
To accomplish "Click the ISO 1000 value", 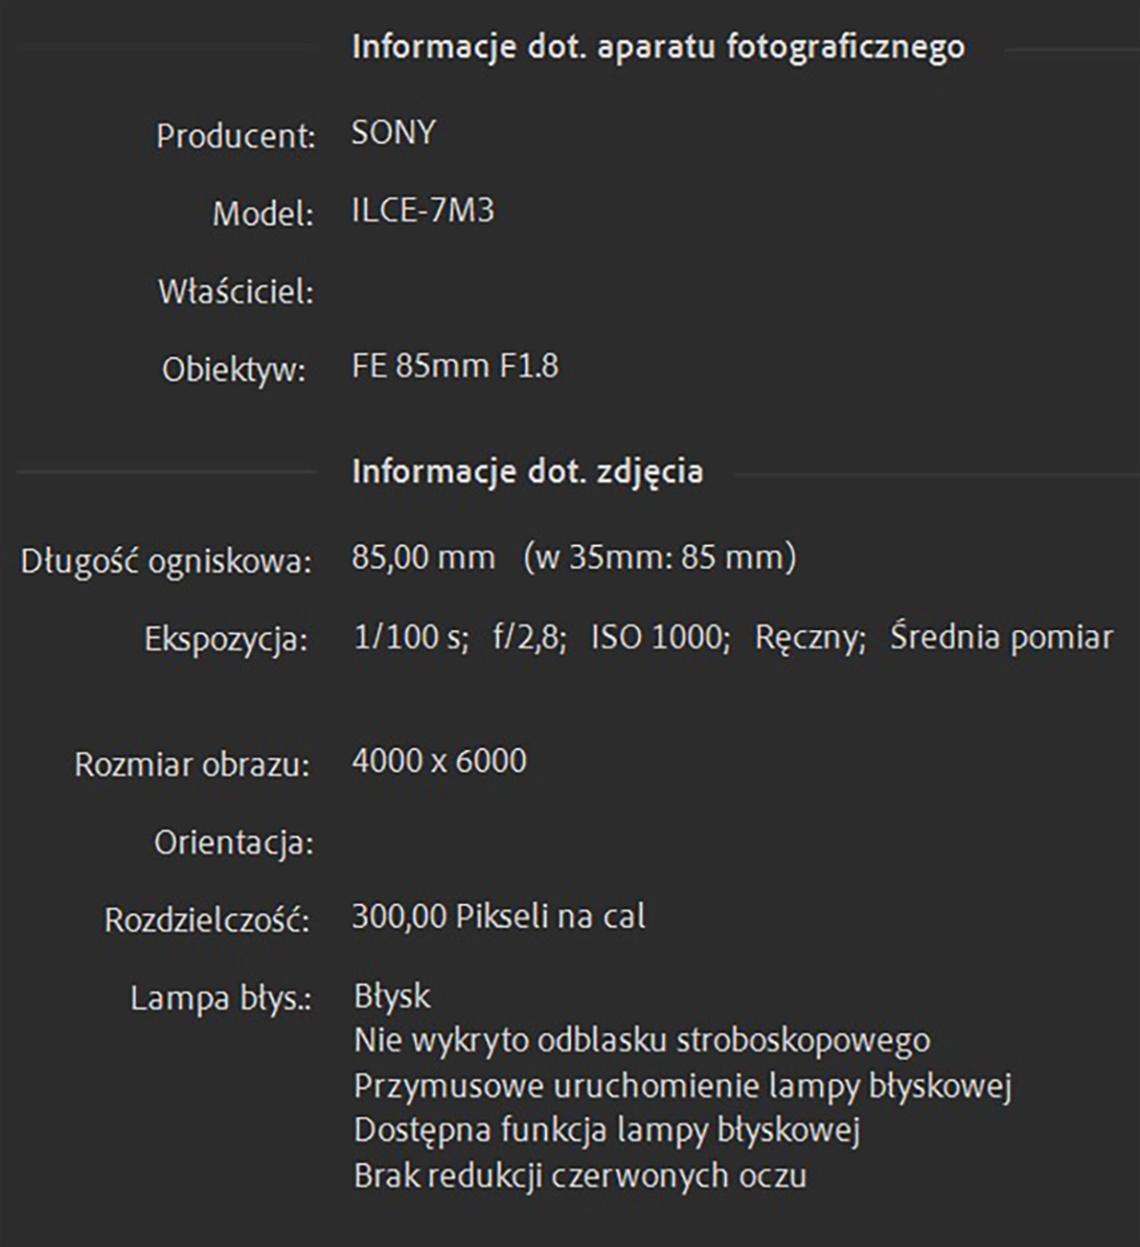I will pos(660,637).
